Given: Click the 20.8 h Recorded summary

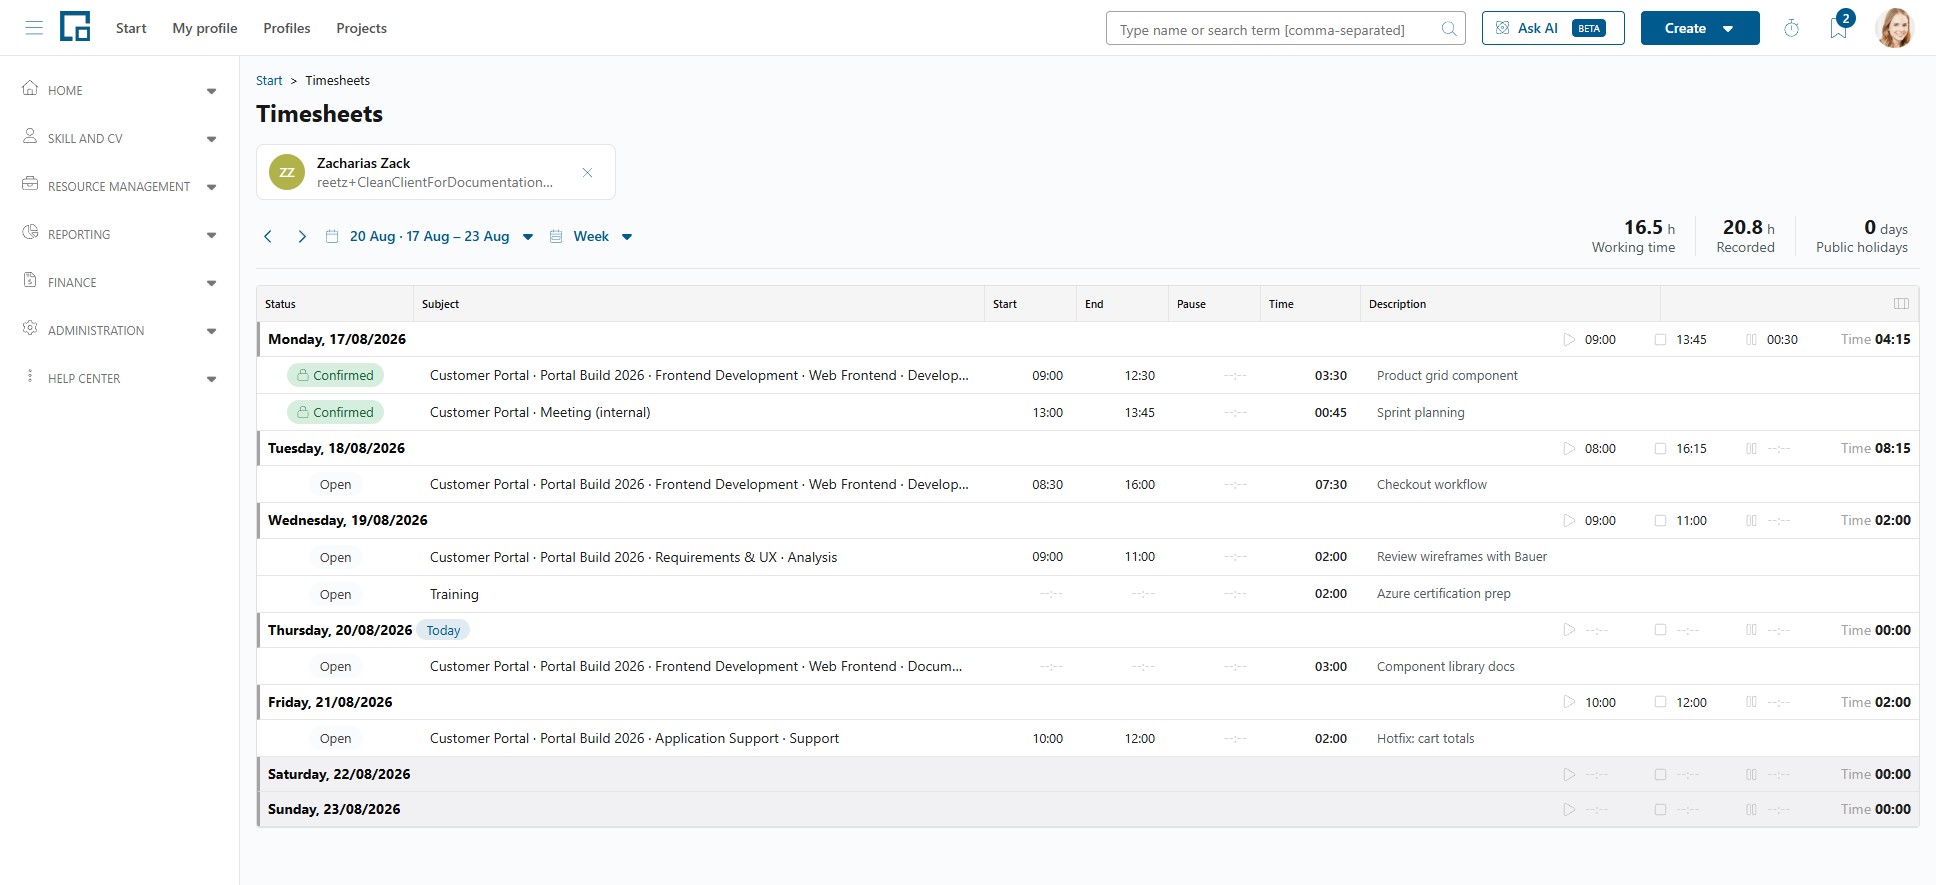Looking at the screenshot, I should pos(1746,236).
